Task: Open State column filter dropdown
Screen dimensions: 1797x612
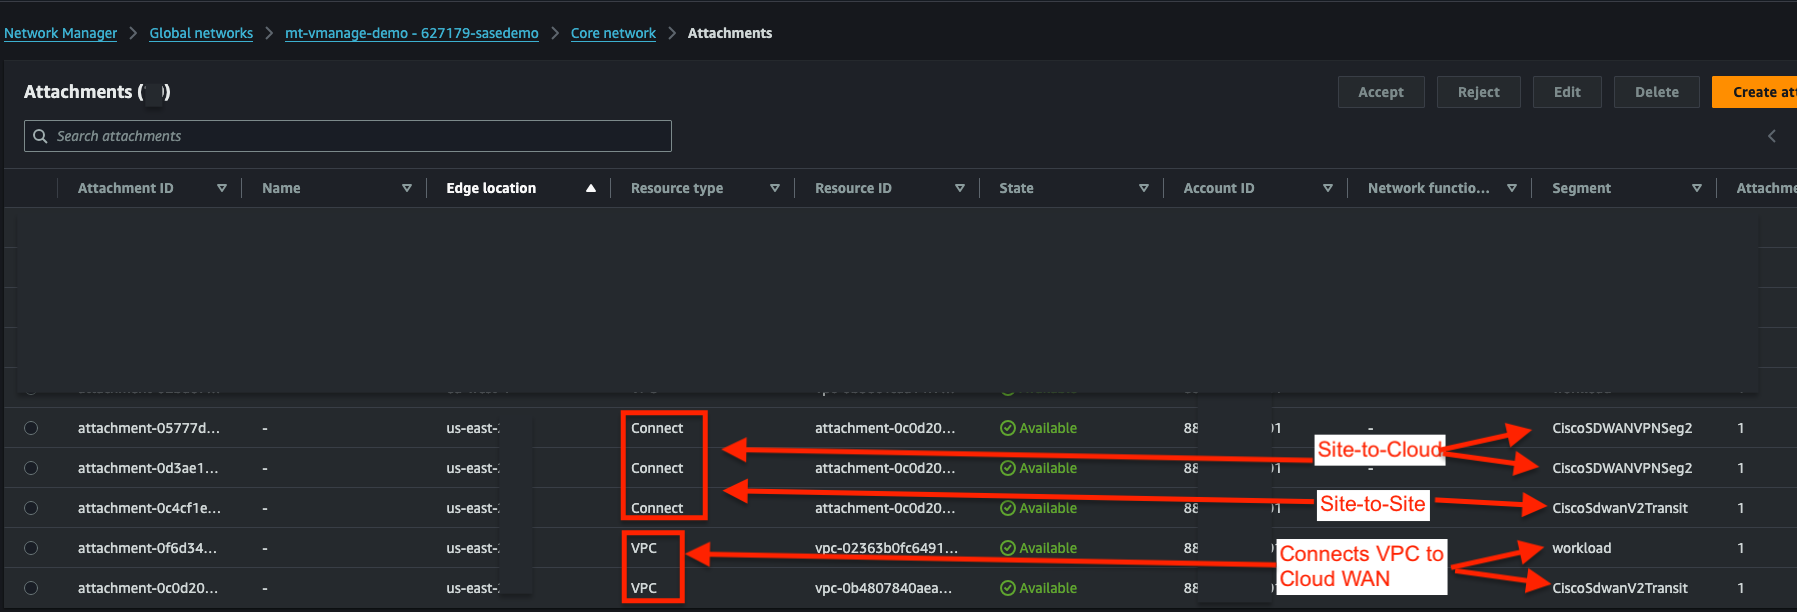Action: [1144, 188]
